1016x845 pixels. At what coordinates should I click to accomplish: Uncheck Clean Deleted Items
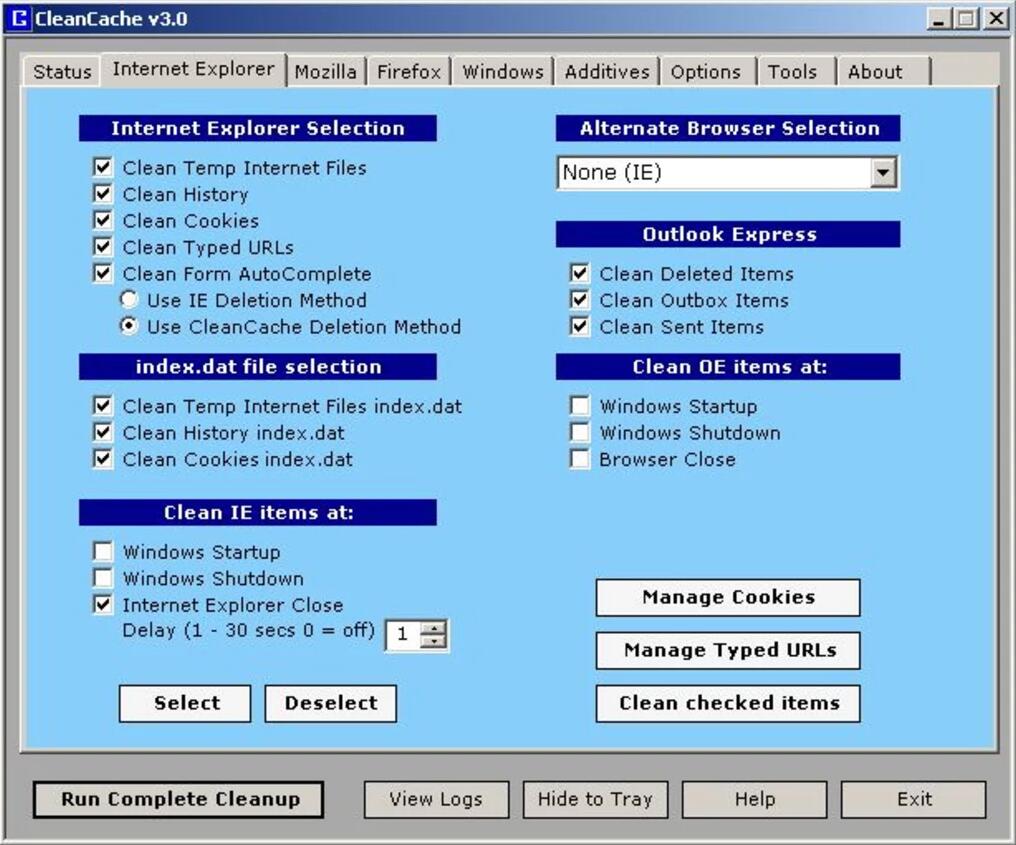tap(579, 273)
